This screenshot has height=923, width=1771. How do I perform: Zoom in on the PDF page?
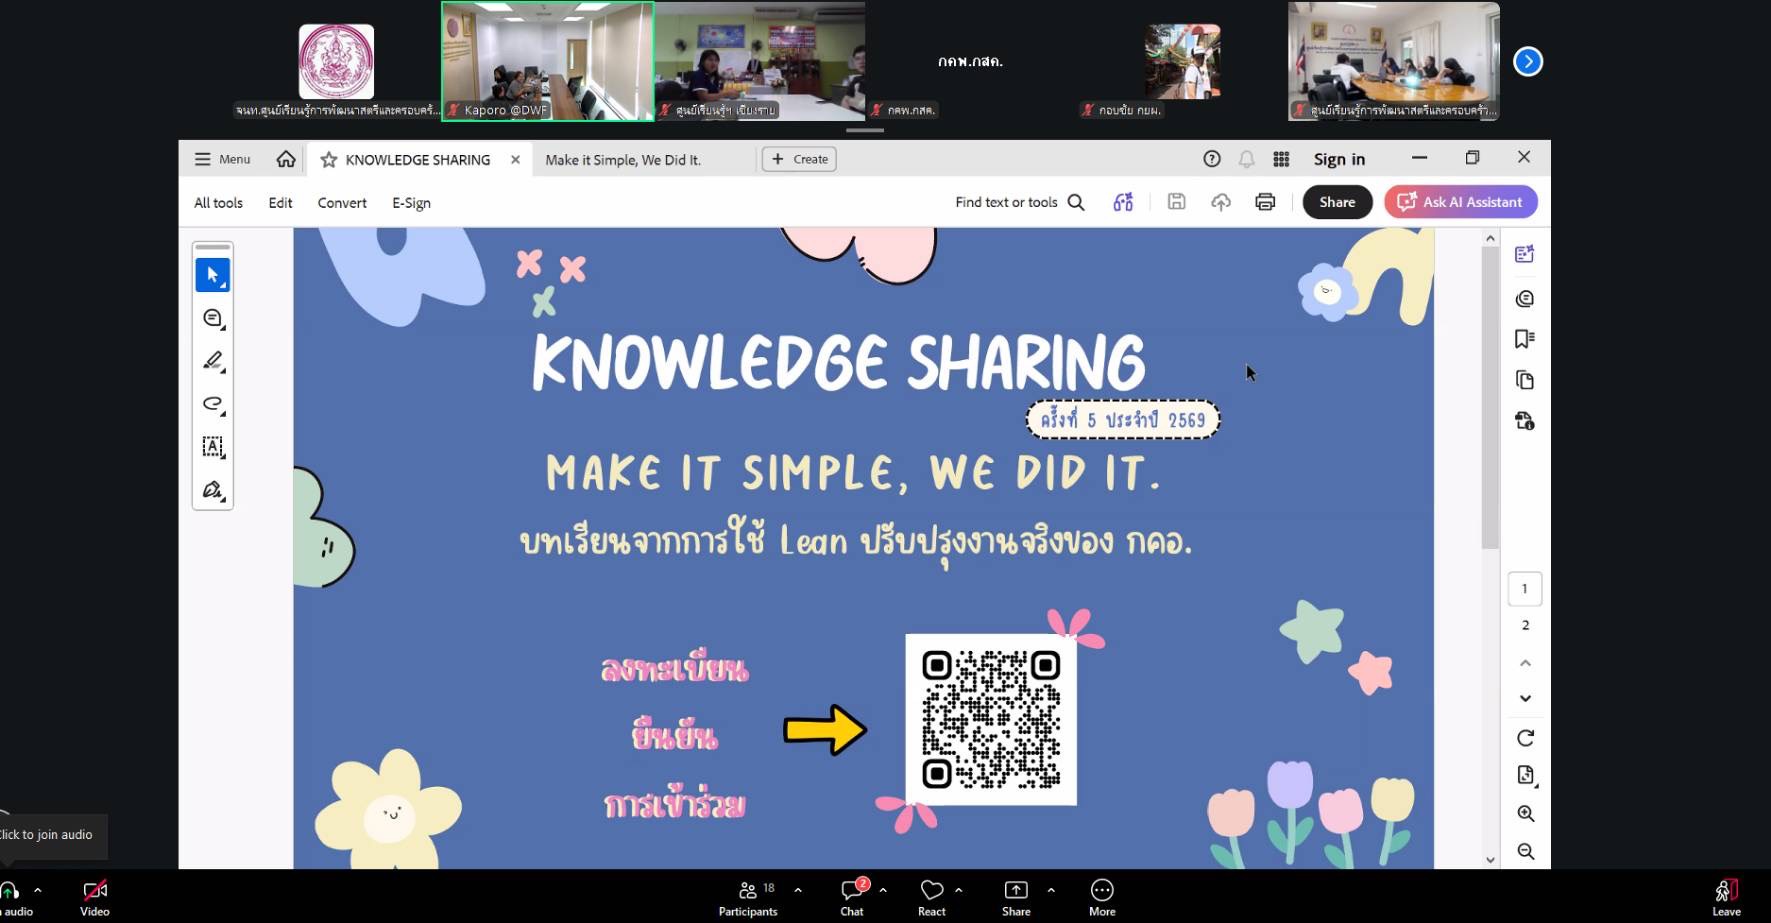1525,814
